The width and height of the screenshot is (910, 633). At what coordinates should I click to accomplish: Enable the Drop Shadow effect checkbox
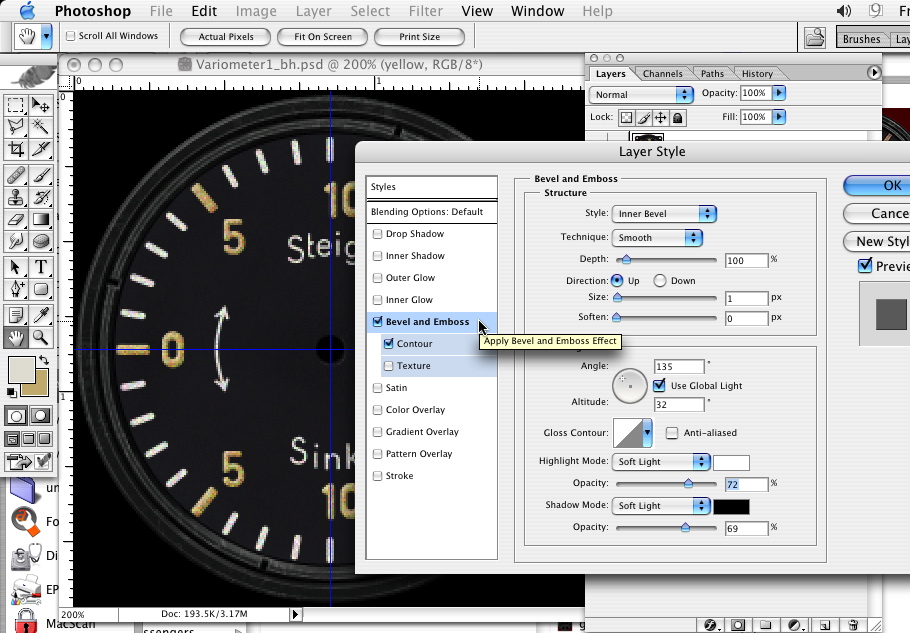[377, 234]
